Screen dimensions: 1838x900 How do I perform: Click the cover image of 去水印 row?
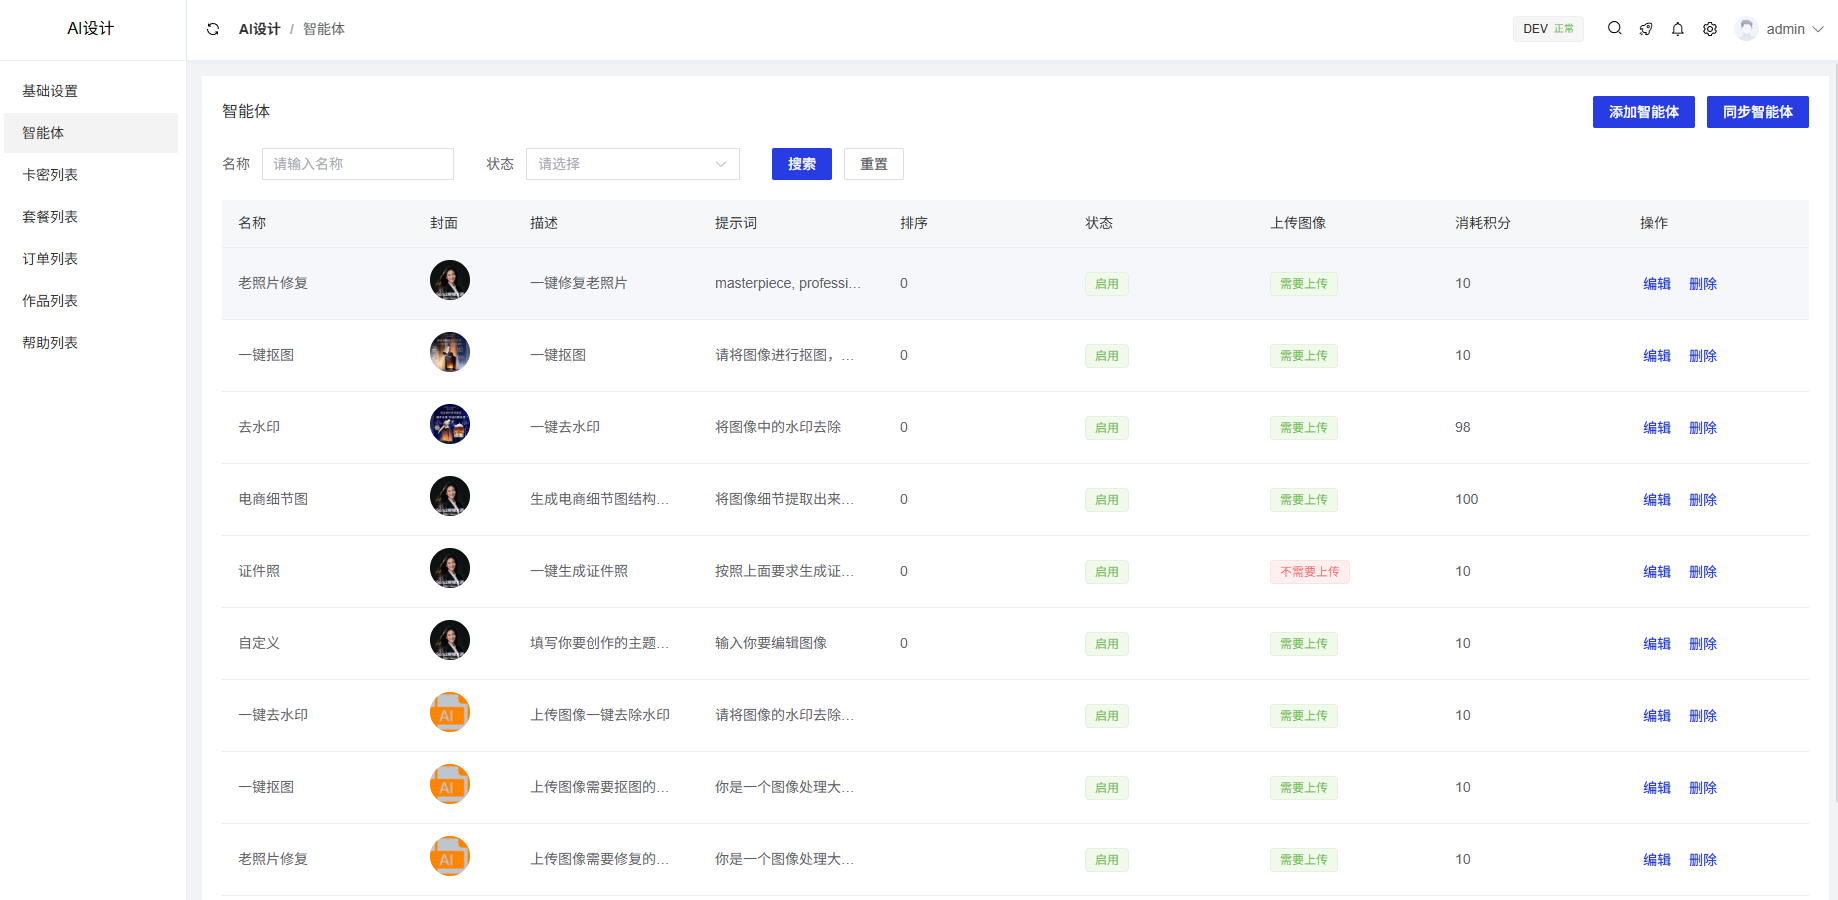click(450, 425)
